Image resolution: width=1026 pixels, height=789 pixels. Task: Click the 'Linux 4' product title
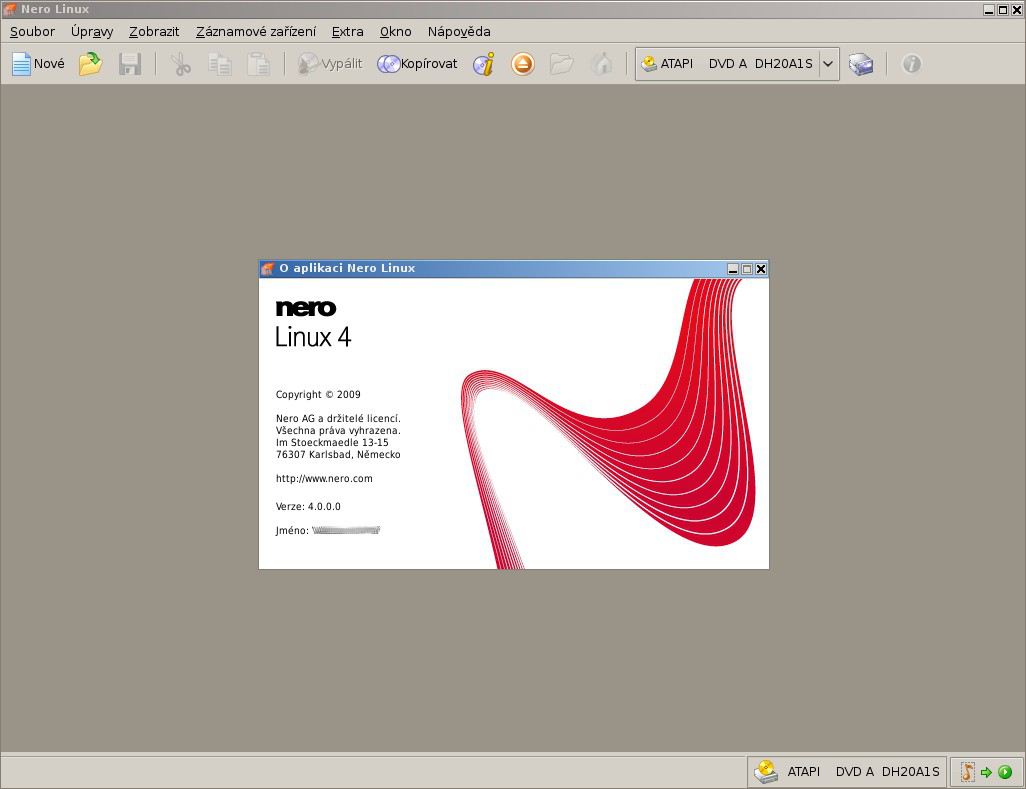coord(313,337)
